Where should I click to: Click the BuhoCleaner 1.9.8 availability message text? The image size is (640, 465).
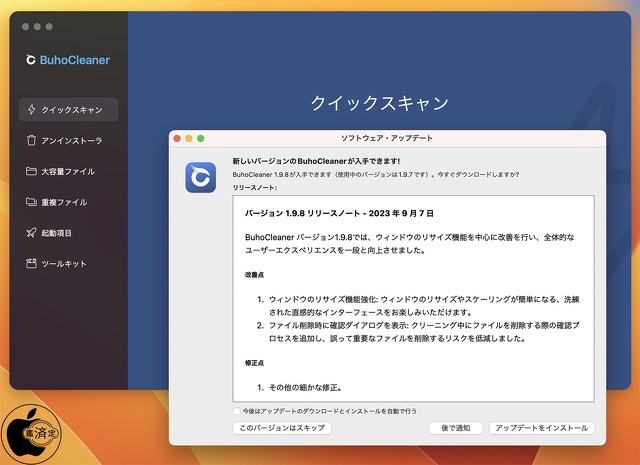376,174
